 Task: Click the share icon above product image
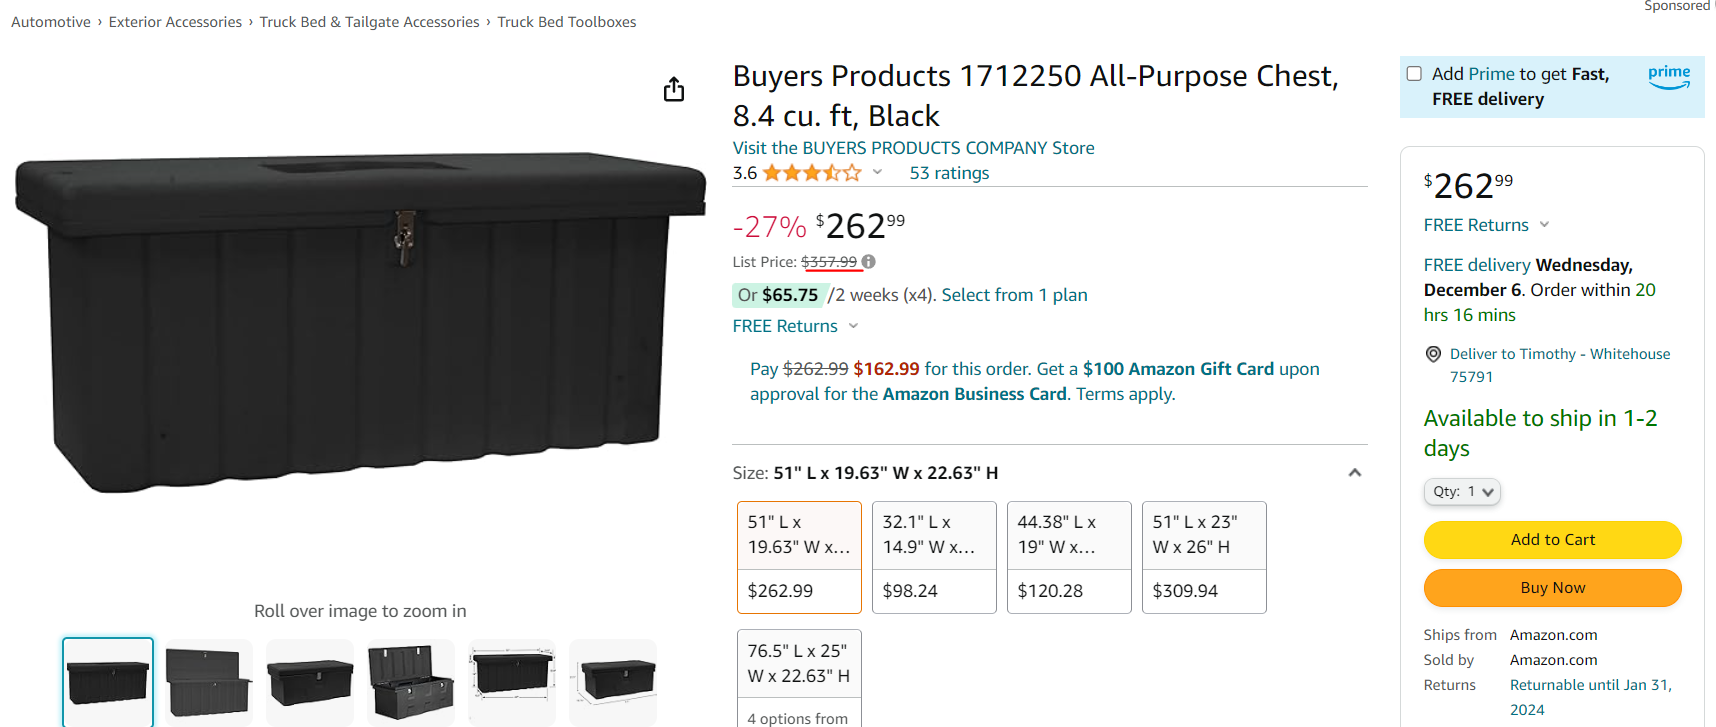pyautogui.click(x=674, y=89)
